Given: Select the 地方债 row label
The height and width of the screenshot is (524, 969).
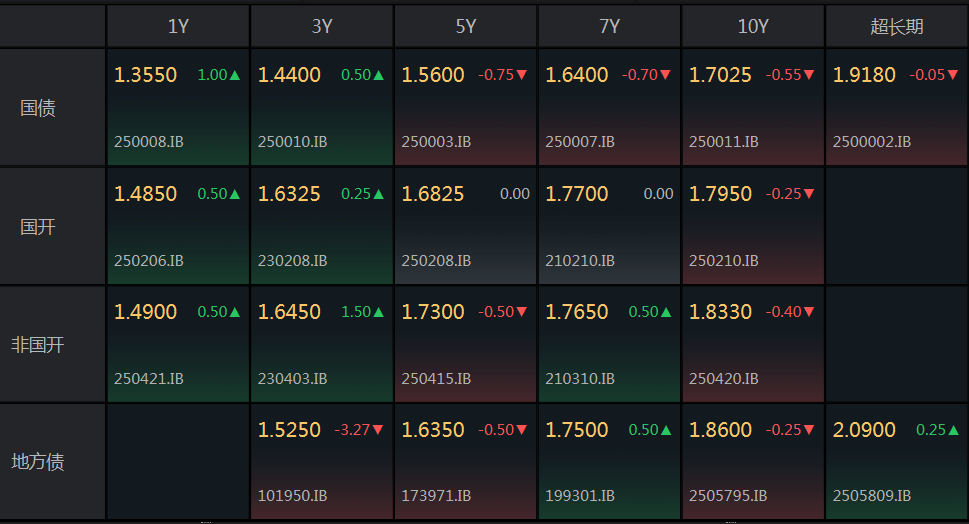Looking at the screenshot, I should [x=38, y=462].
